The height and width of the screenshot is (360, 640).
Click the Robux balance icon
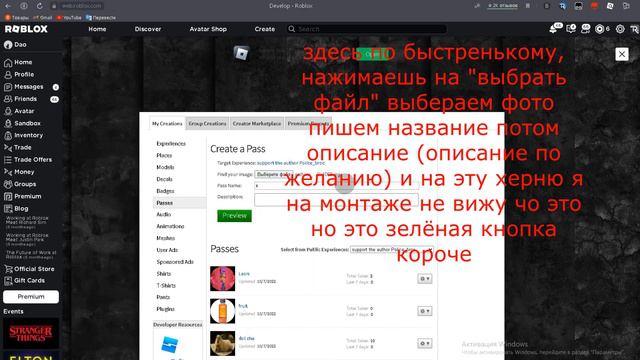pyautogui.click(x=600, y=29)
